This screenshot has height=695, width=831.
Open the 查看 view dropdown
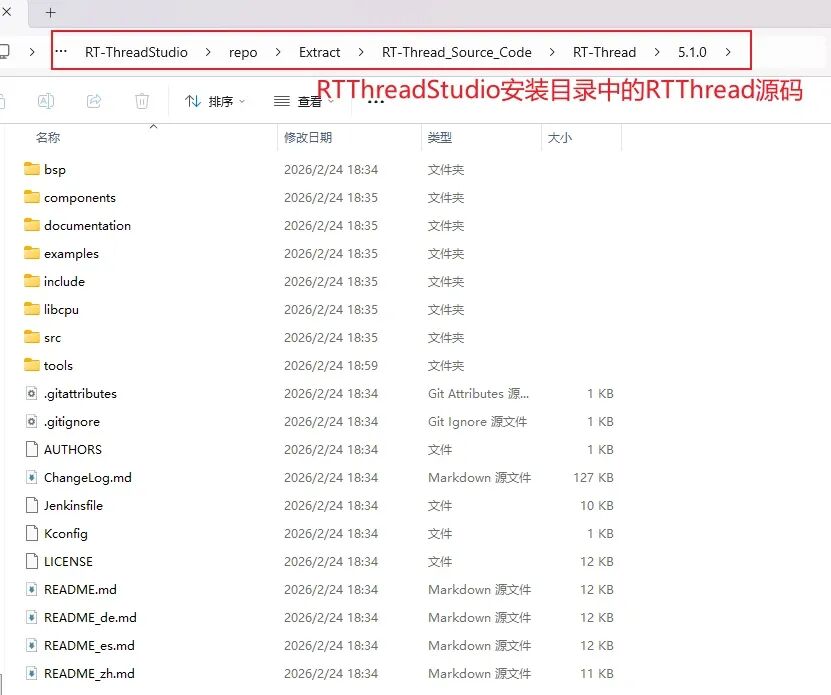304,101
